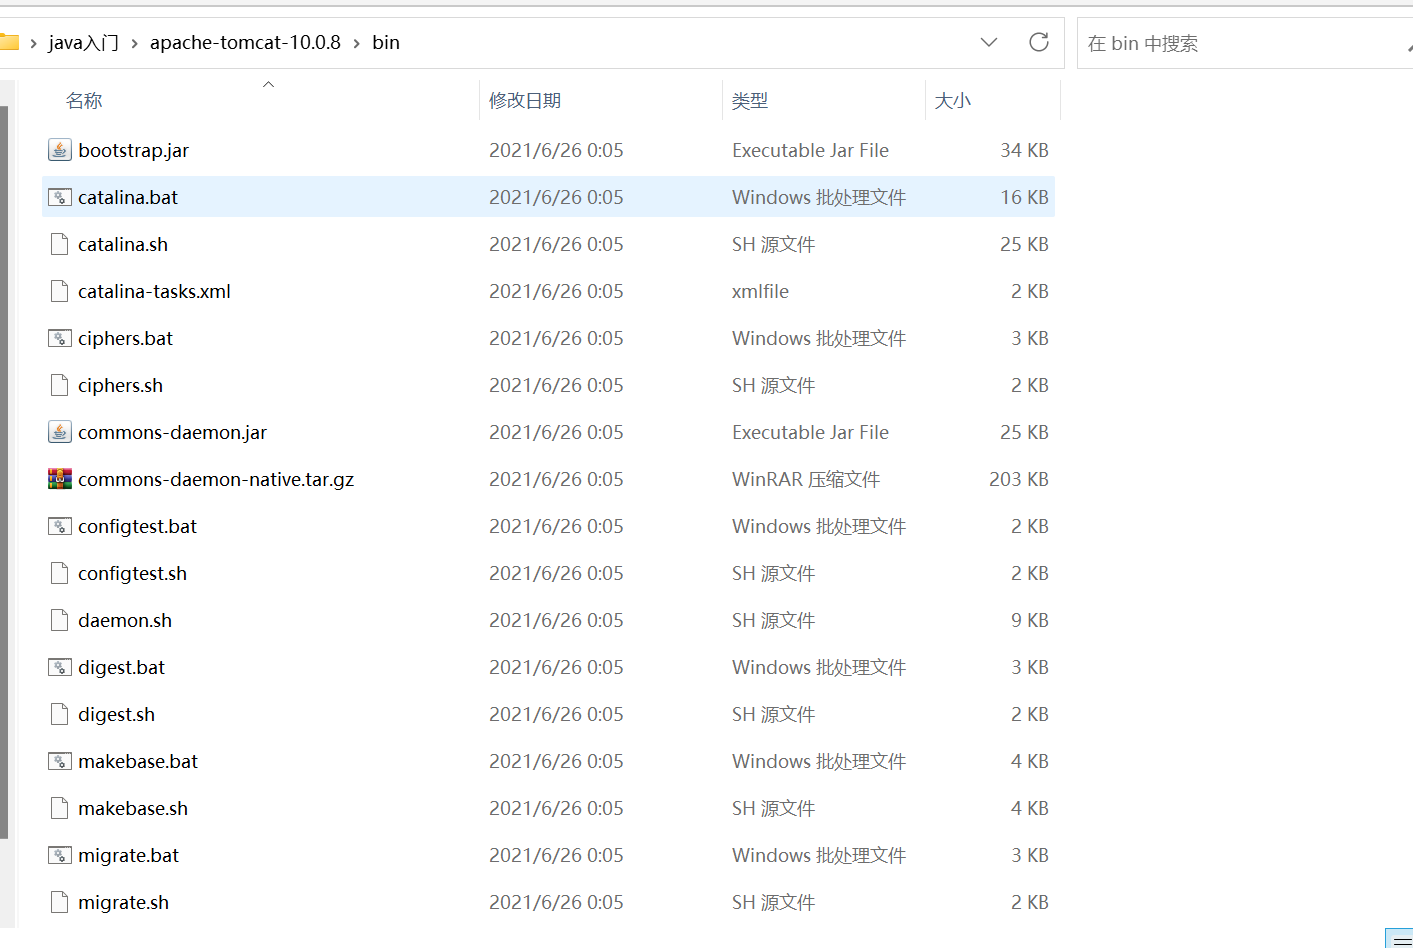The image size is (1413, 948).
Task: Click the 16 KB size of catalina.bat
Action: pos(1024,197)
